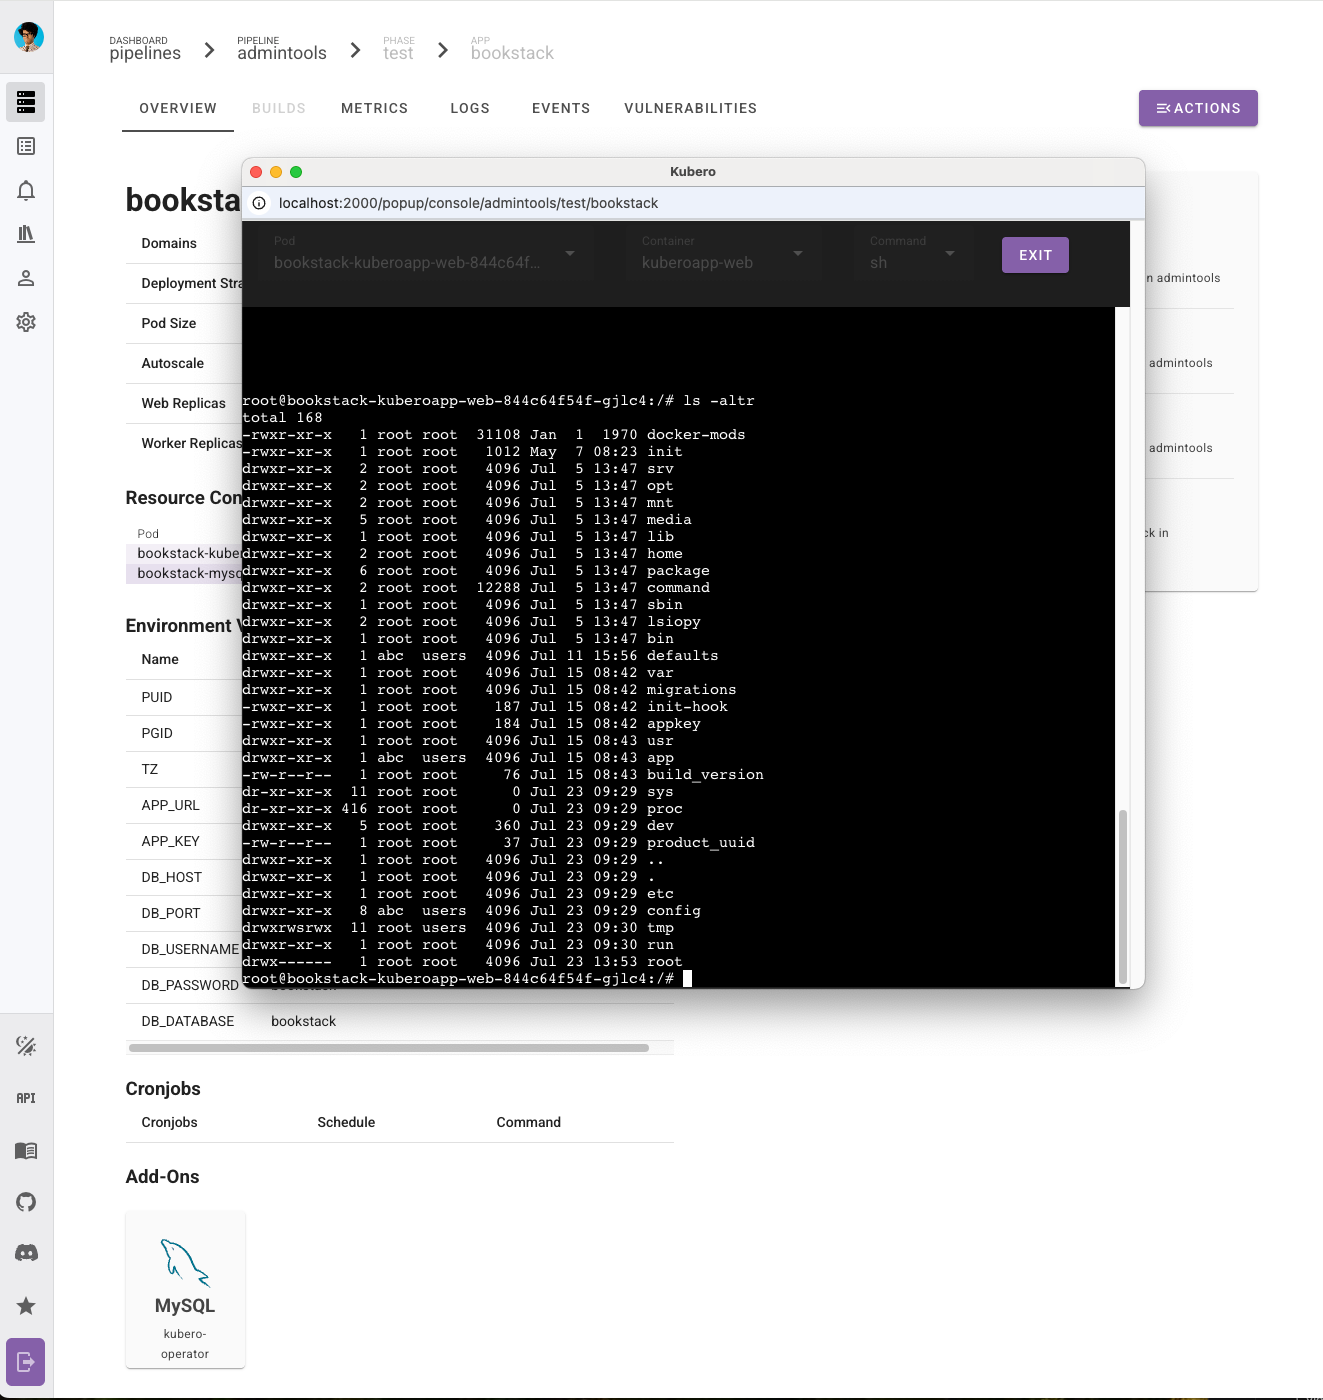1323x1400 pixels.
Task: Select the MySQL add-on card
Action: 185,1289
